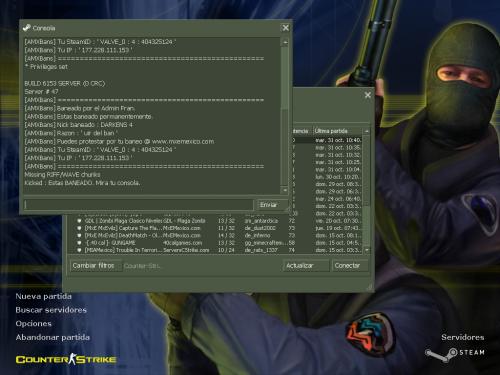
Task: Open Opciones from main menu
Action: click(33, 324)
